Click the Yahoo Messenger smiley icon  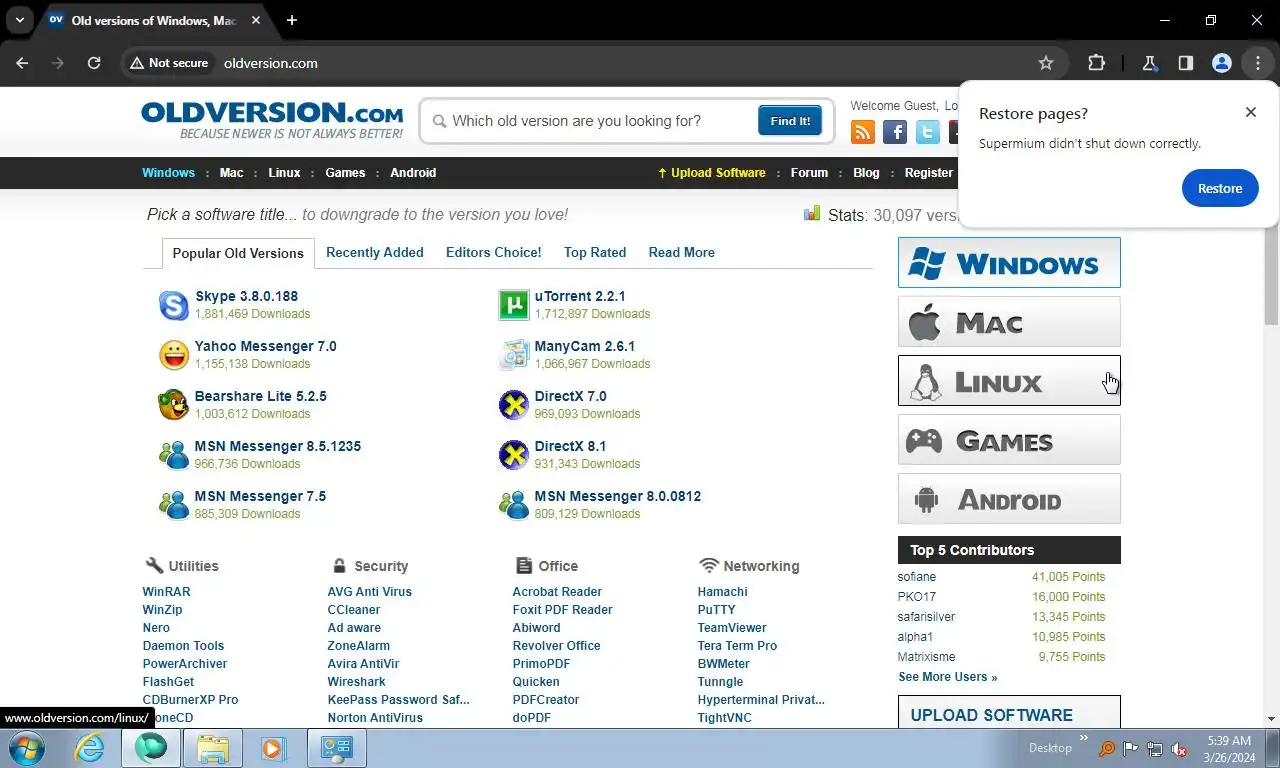(174, 355)
